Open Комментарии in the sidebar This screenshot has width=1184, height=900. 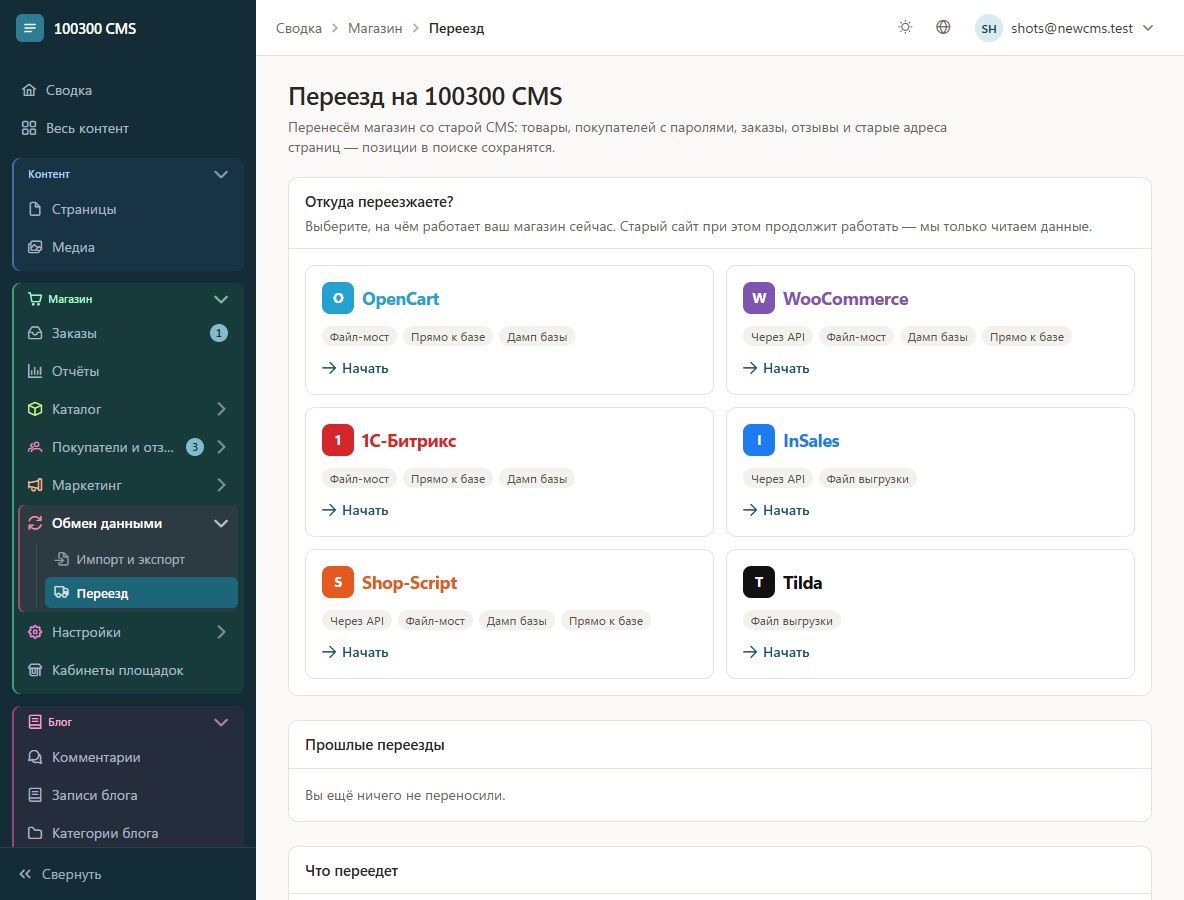tap(128, 757)
